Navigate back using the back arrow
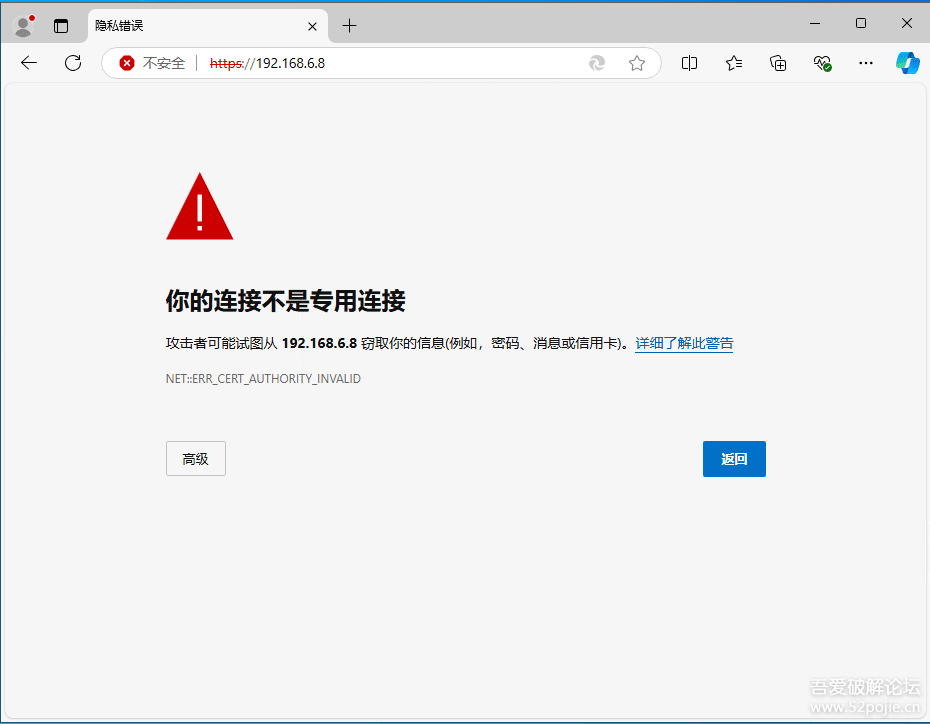The image size is (930, 724). pyautogui.click(x=28, y=62)
